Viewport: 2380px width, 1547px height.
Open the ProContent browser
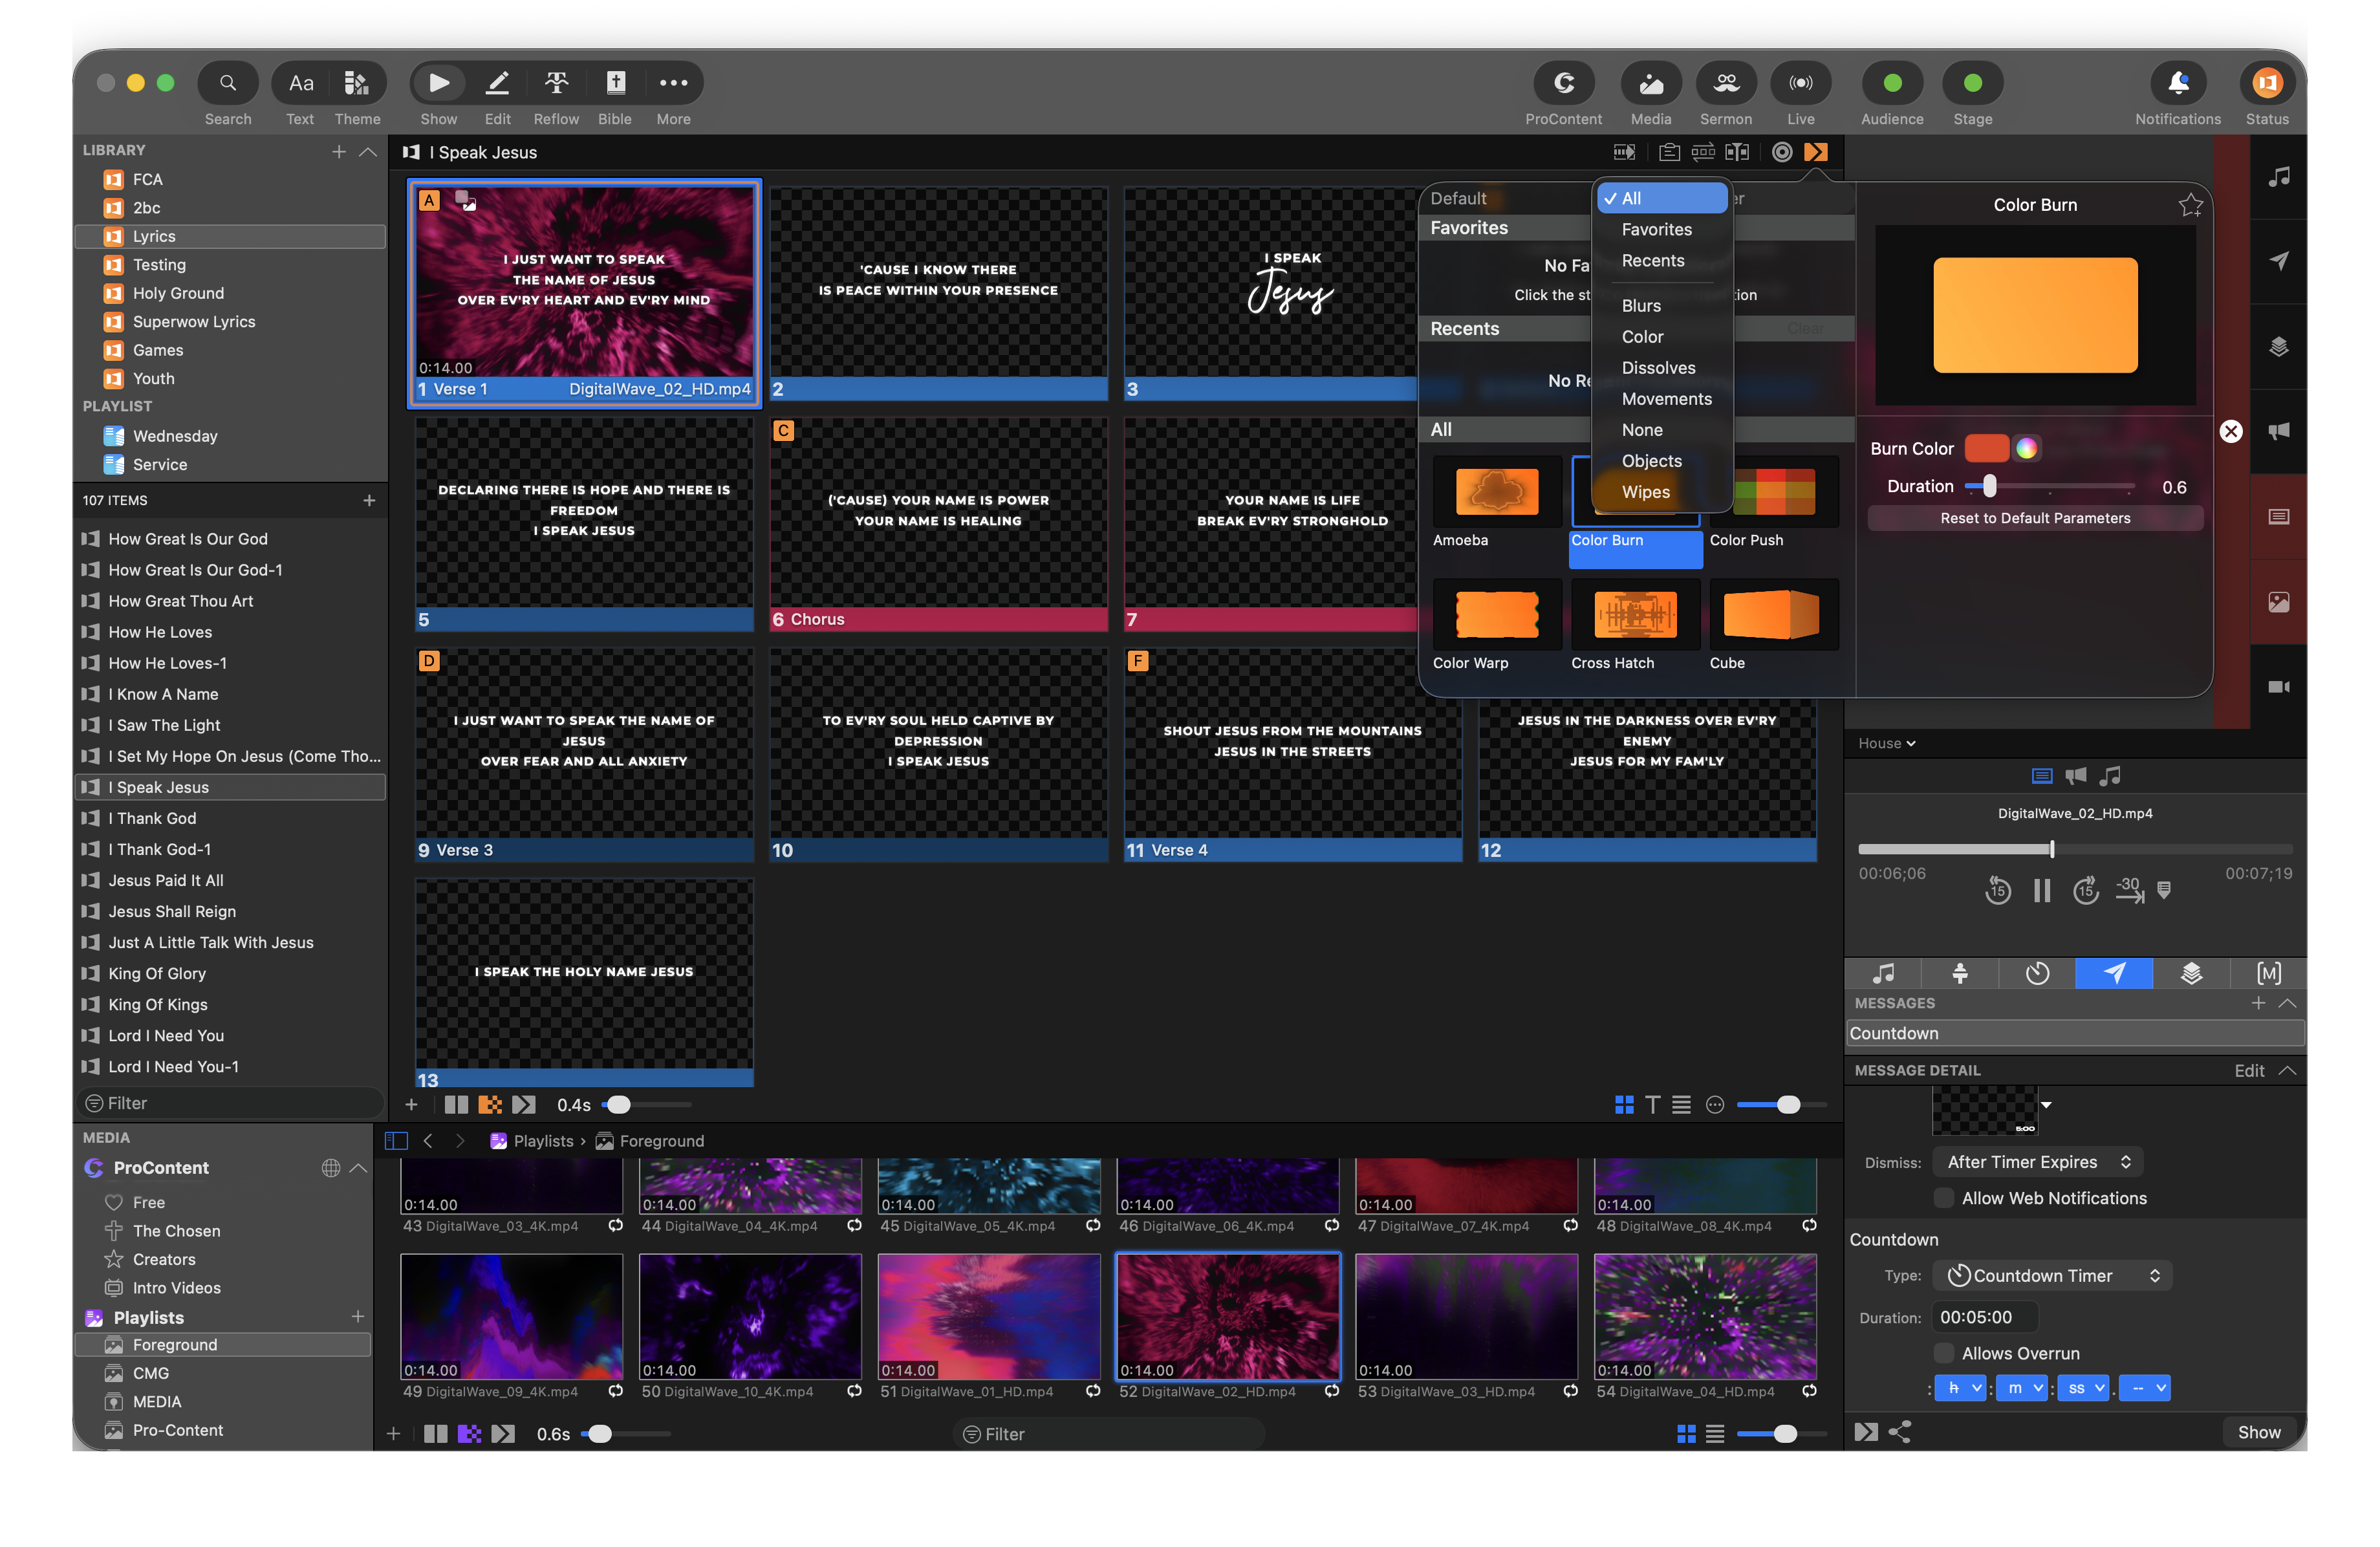[1563, 84]
